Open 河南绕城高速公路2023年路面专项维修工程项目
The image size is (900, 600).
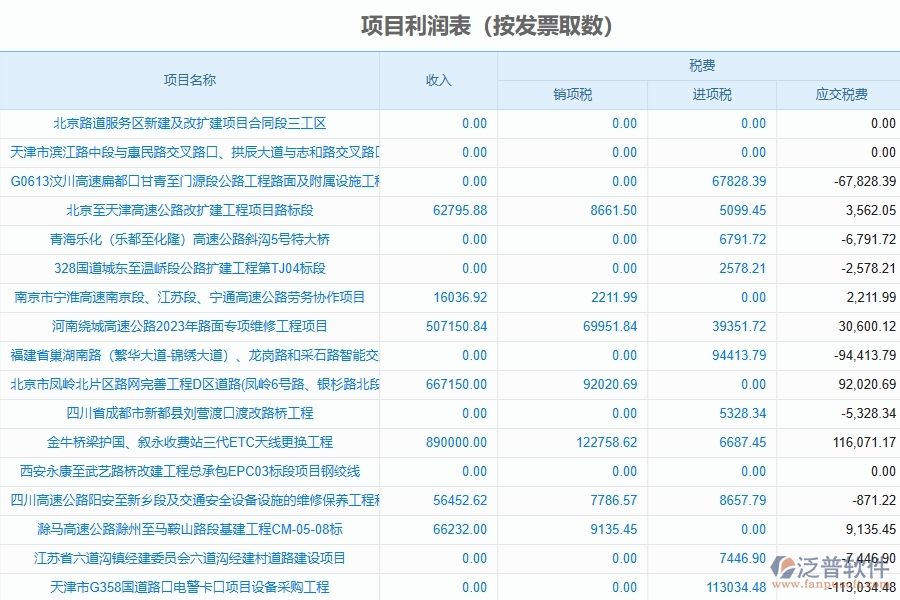click(x=192, y=326)
